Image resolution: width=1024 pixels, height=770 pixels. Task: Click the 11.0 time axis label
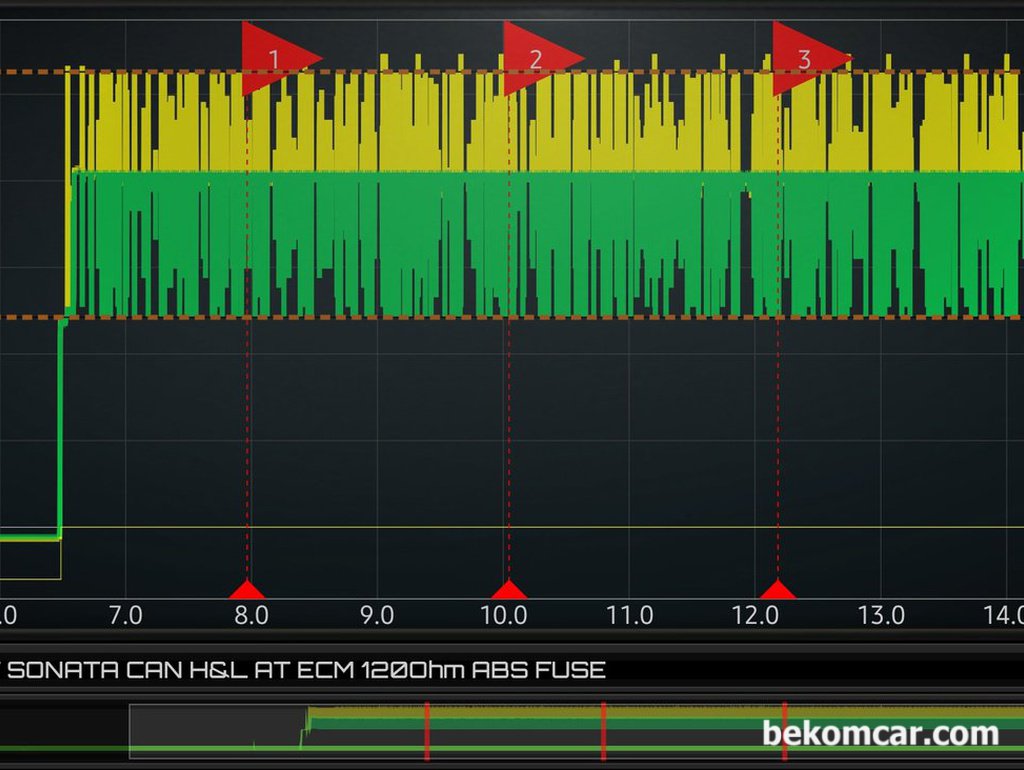click(630, 615)
